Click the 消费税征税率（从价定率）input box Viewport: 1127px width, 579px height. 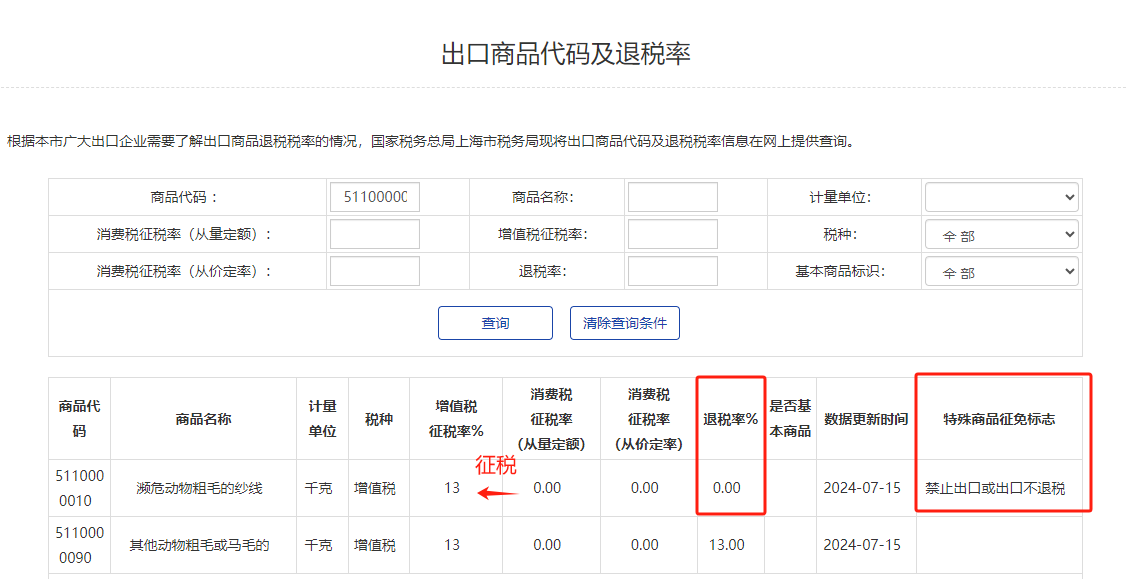[375, 271]
